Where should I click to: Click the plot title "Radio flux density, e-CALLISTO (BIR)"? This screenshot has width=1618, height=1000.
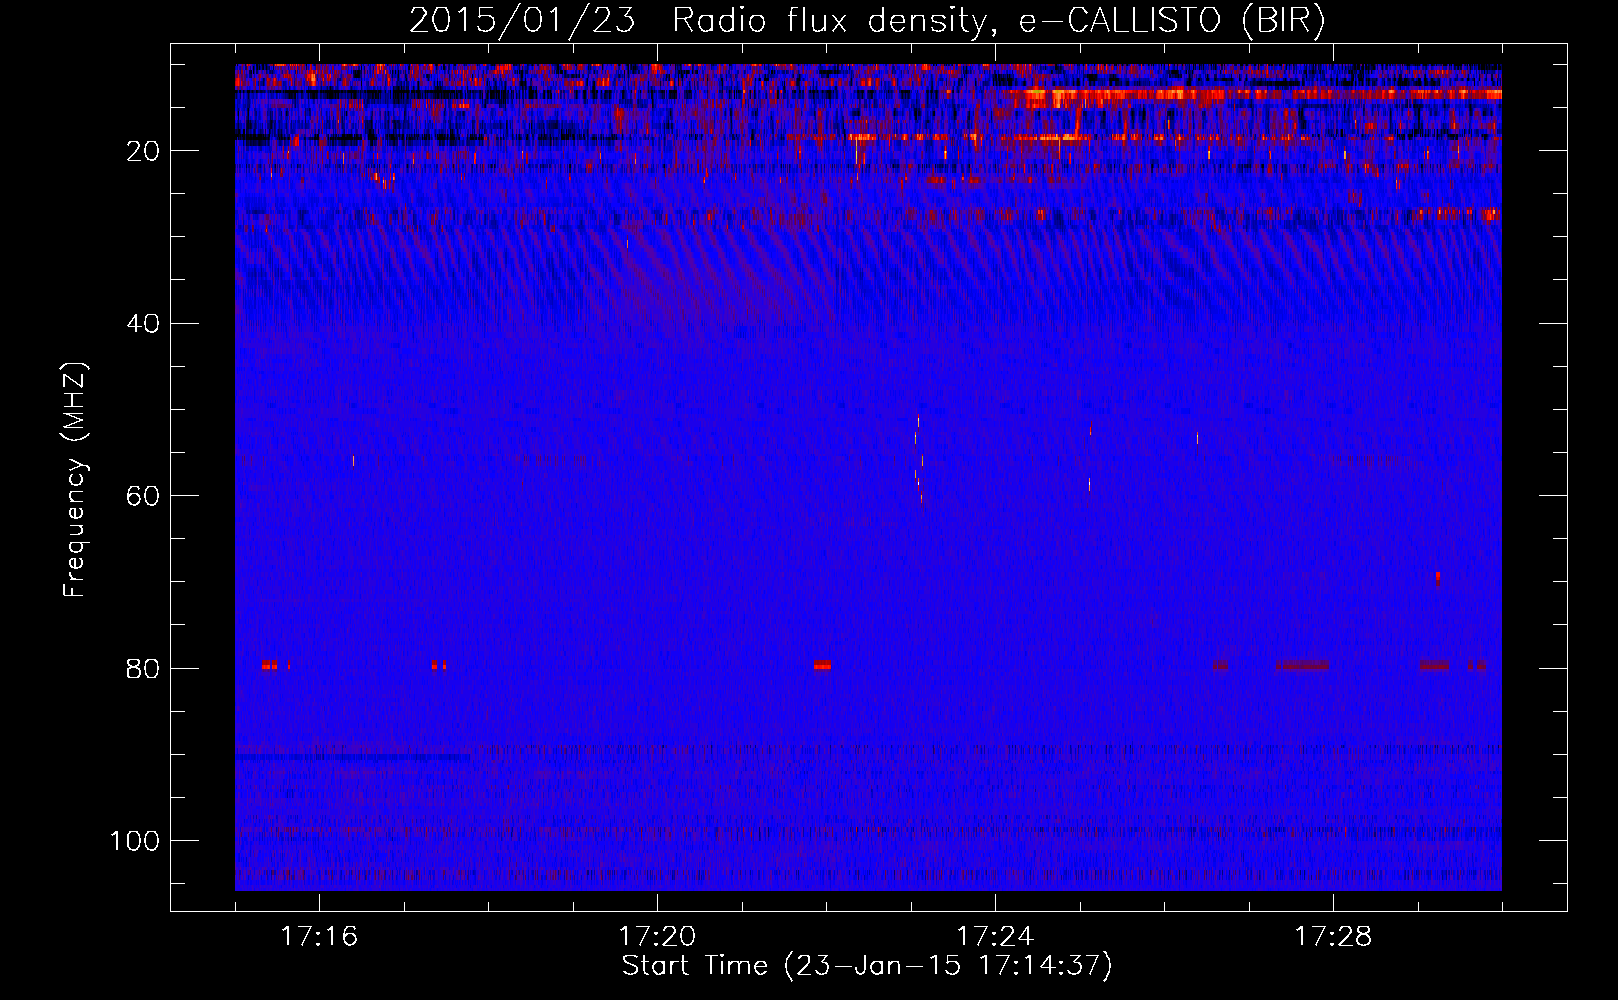[x=998, y=21]
